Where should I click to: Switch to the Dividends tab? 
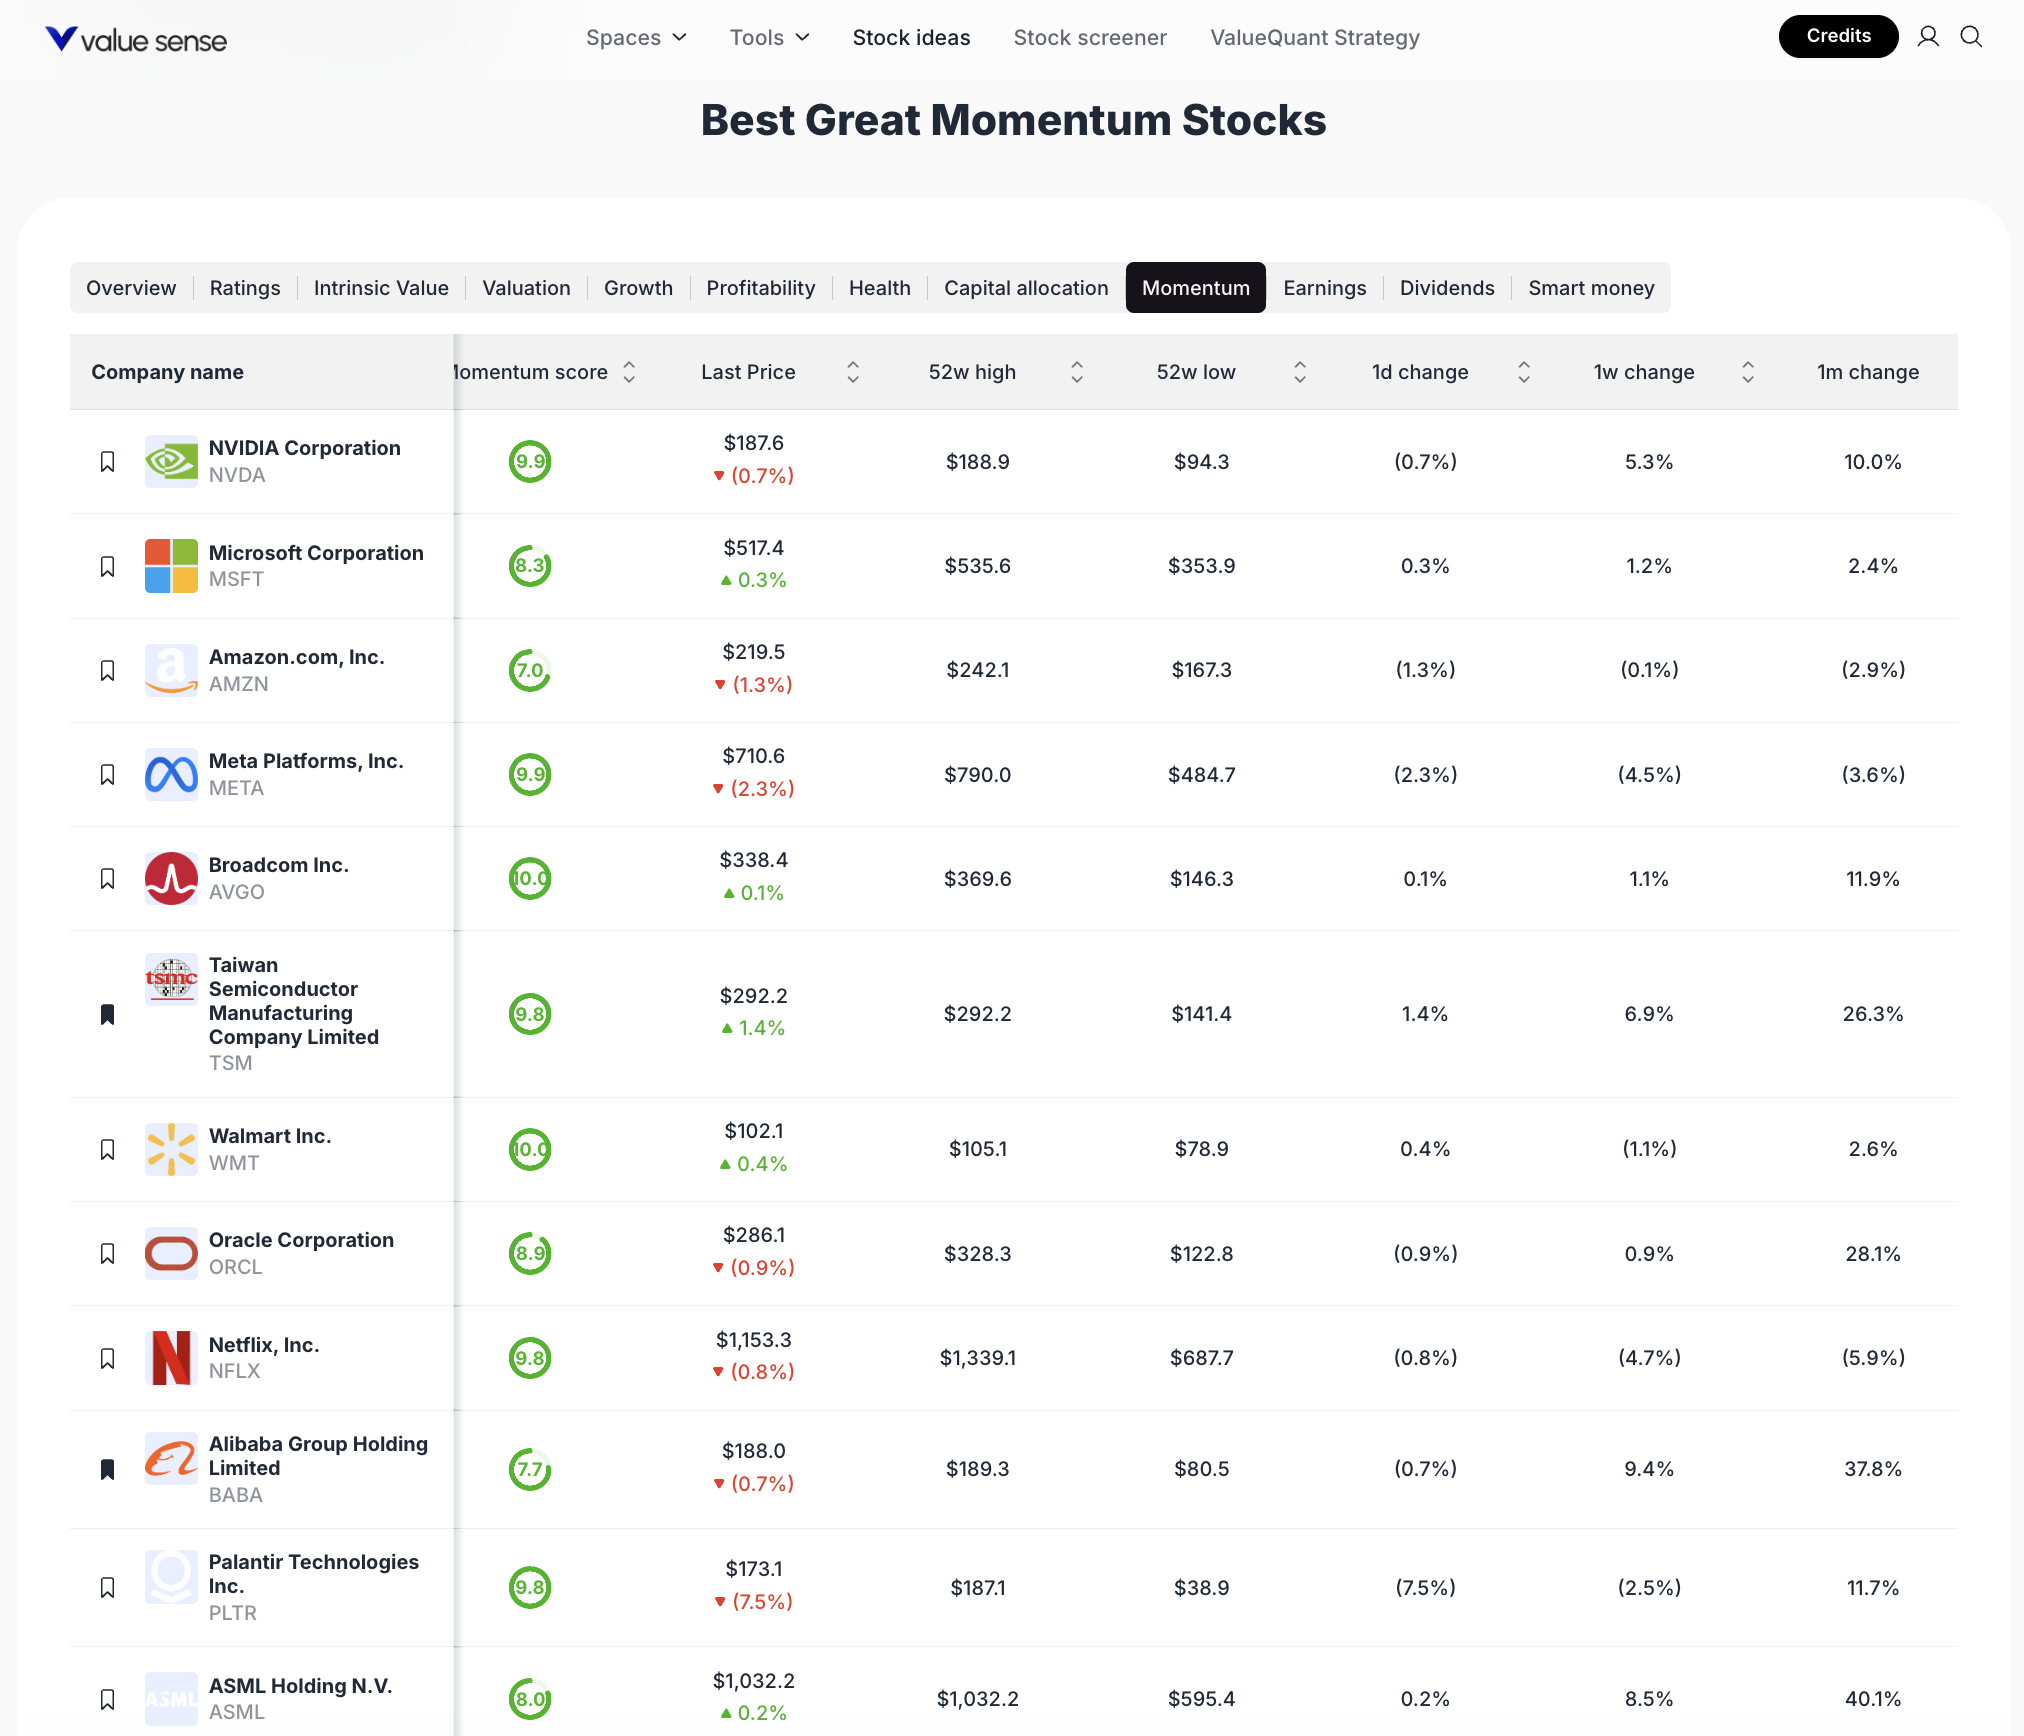pos(1447,288)
